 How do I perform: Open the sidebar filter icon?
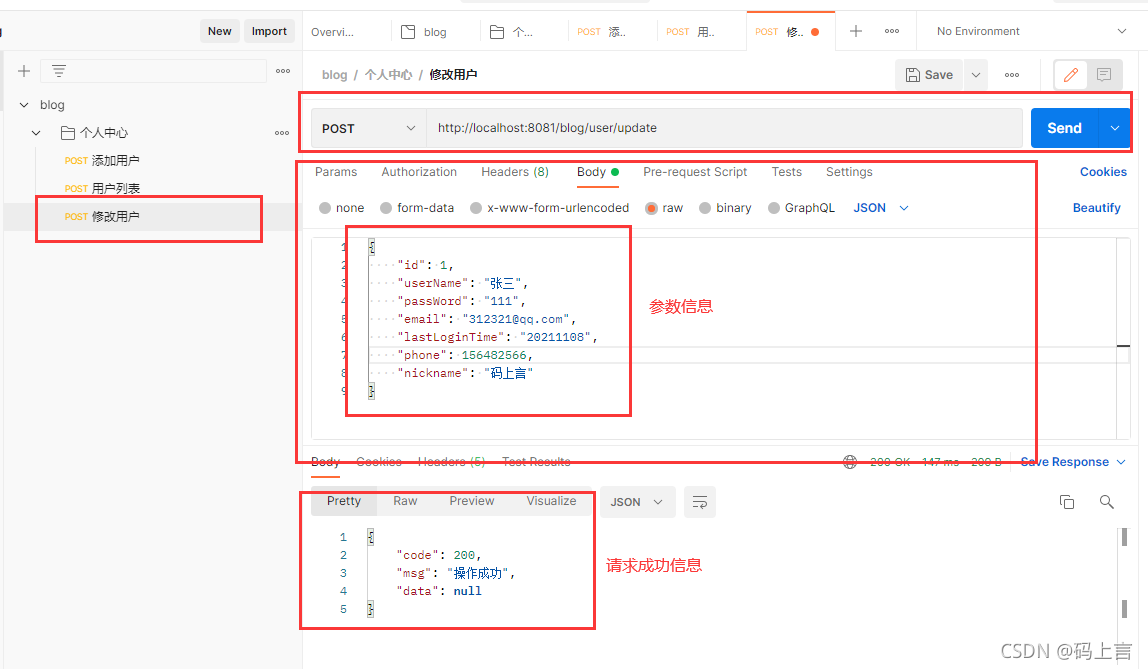click(x=57, y=70)
